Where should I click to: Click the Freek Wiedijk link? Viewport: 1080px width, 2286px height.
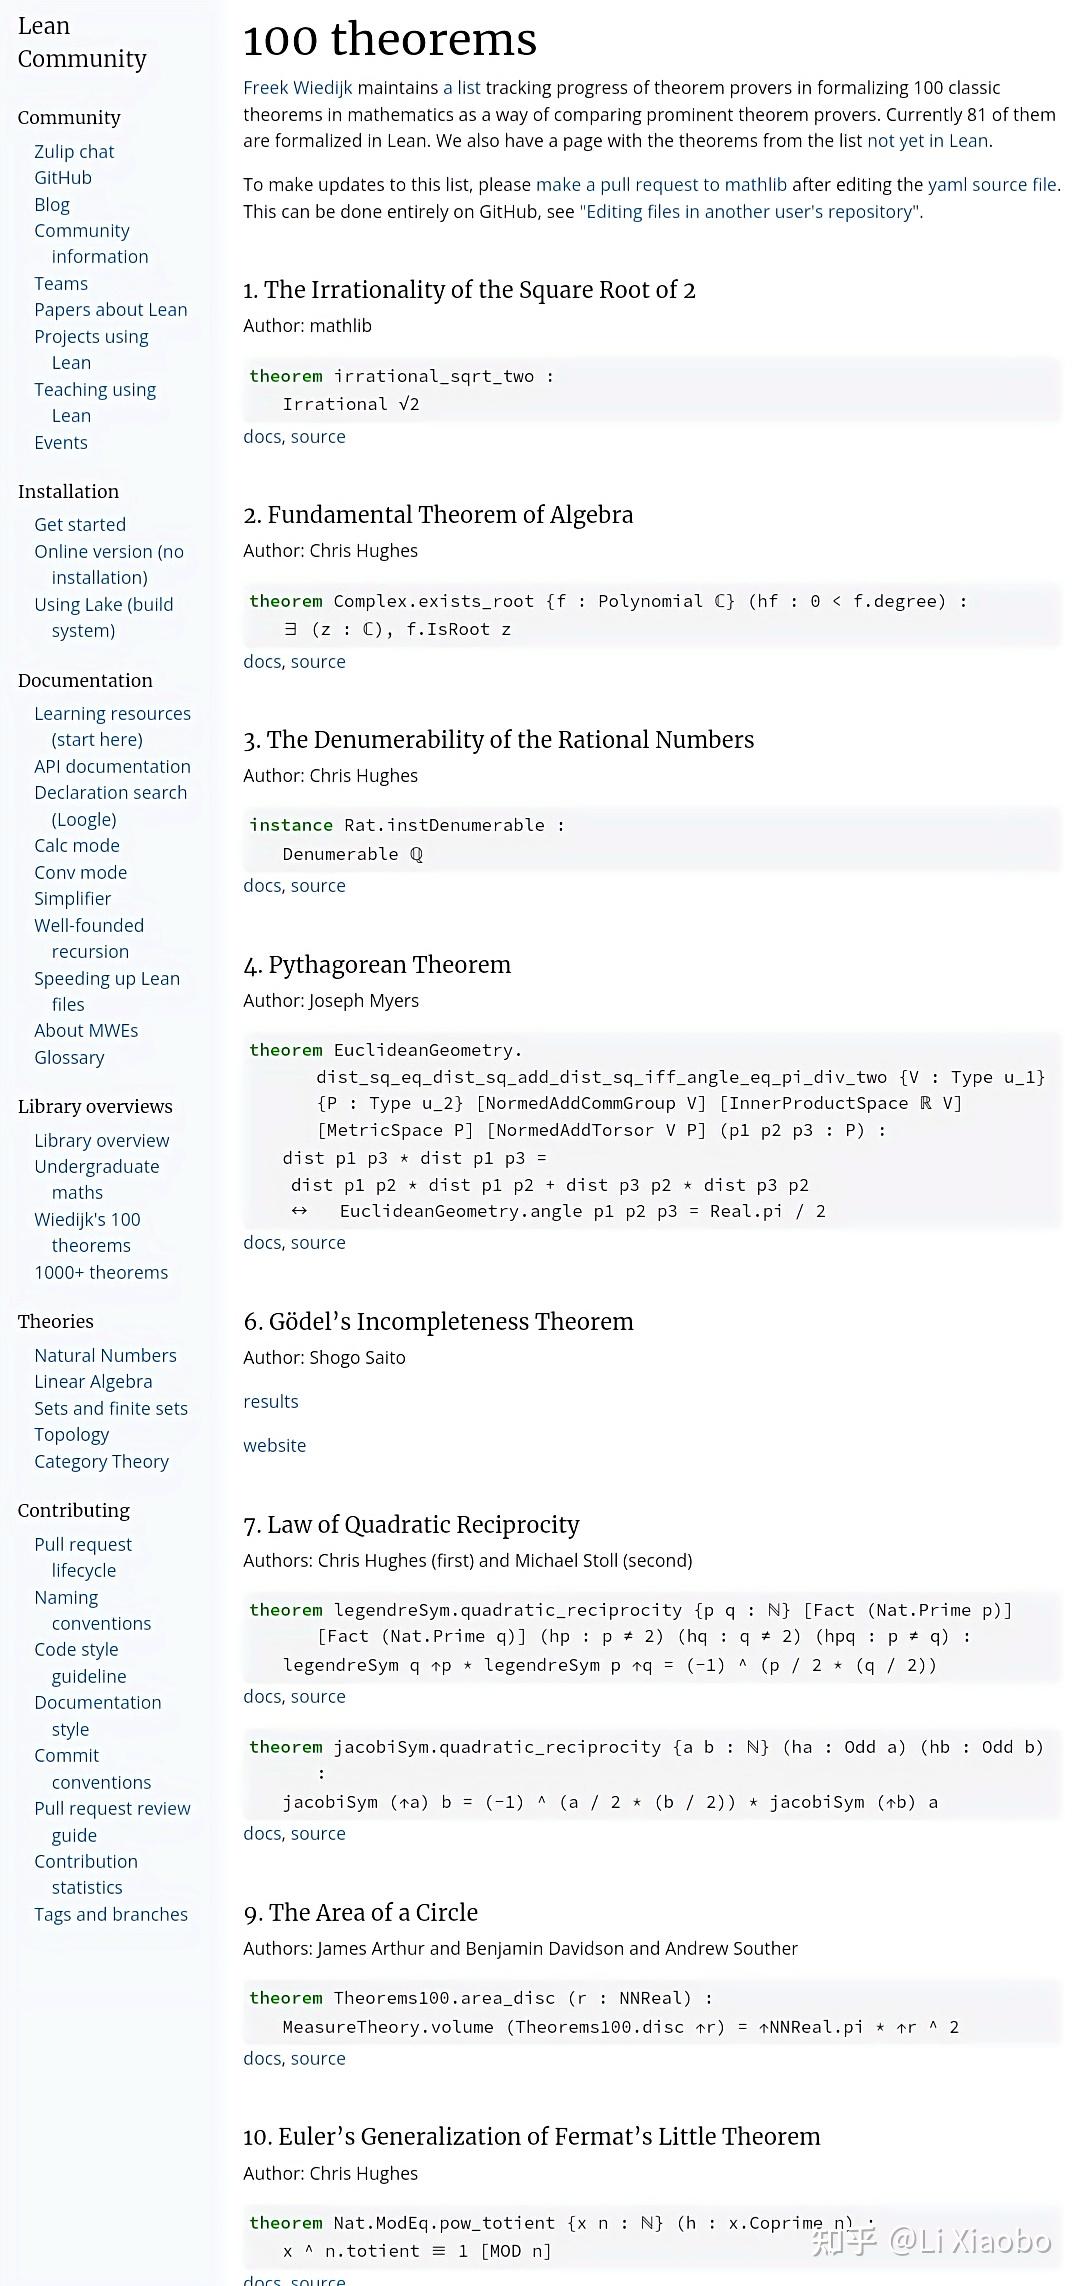coord(297,88)
